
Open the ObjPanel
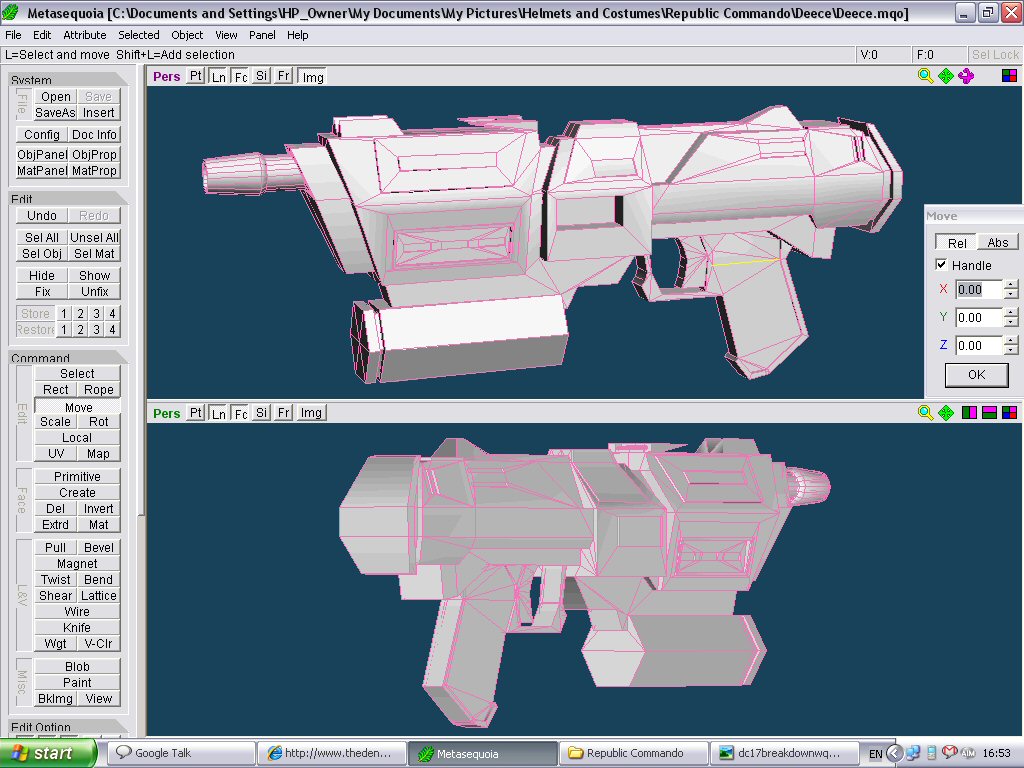(x=42, y=154)
